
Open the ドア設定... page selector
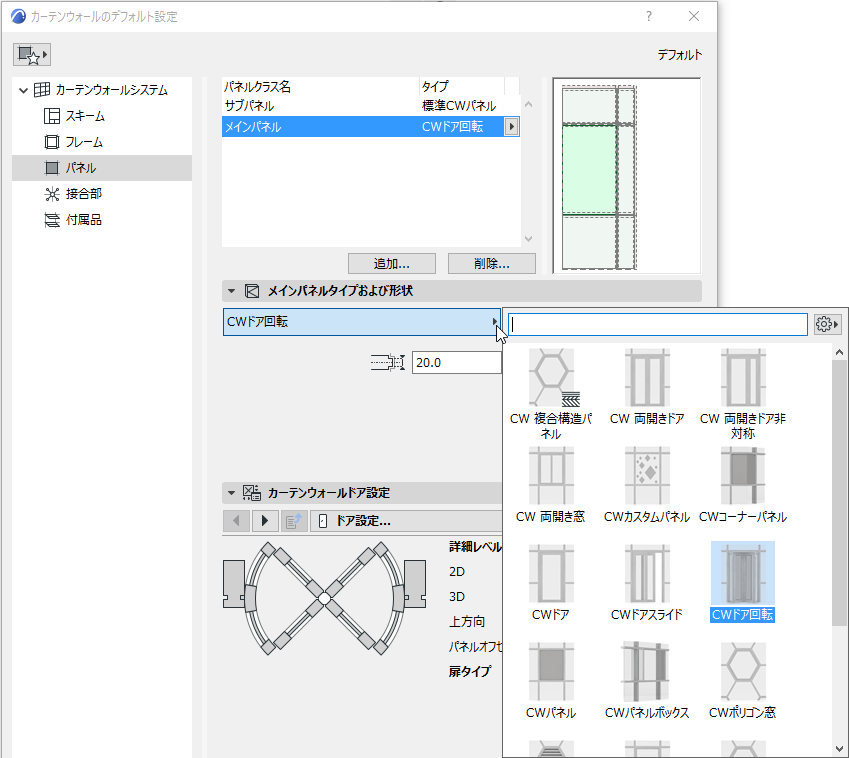click(x=406, y=521)
